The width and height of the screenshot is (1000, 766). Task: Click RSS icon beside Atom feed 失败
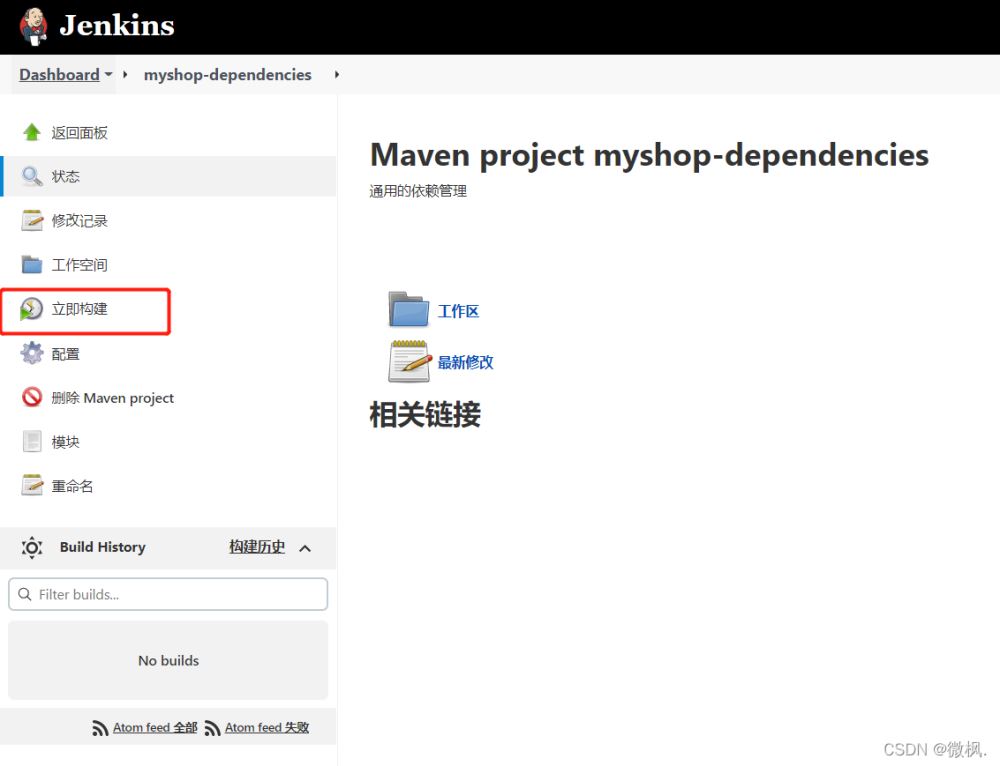(x=212, y=728)
